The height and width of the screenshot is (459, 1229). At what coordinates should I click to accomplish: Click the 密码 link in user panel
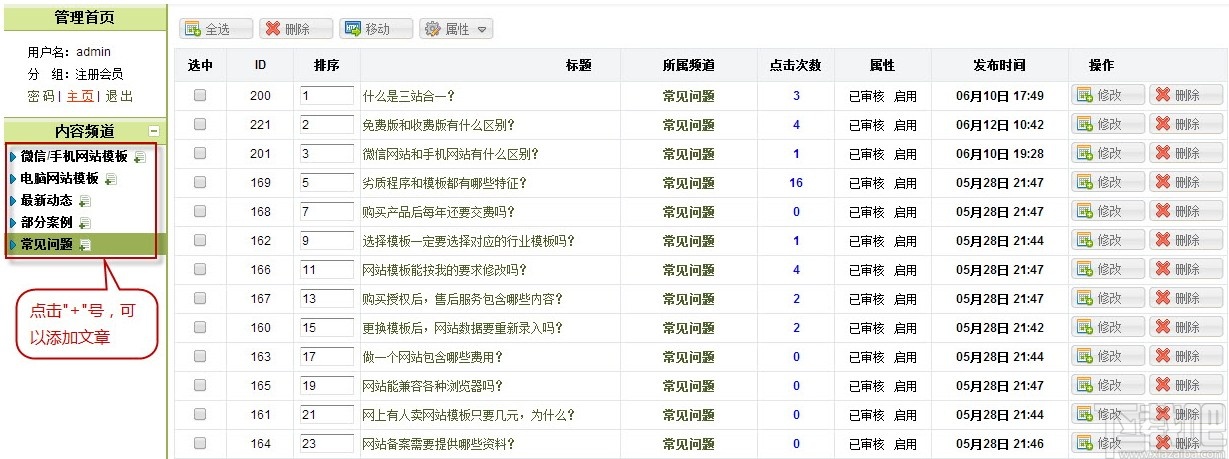pos(41,96)
